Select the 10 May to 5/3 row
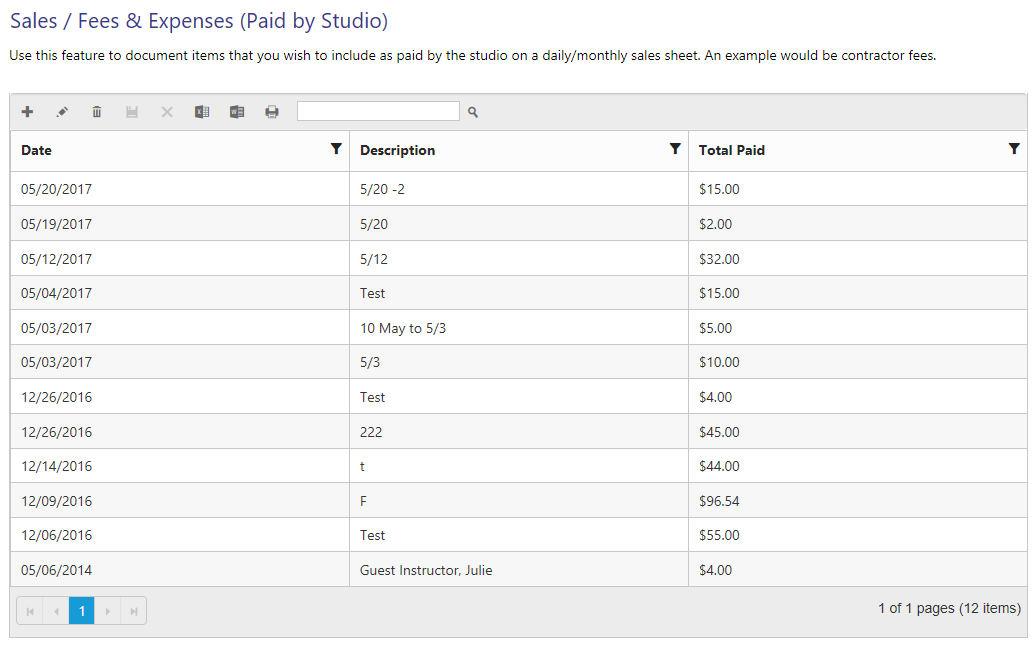The image size is (1033, 652). [x=403, y=328]
